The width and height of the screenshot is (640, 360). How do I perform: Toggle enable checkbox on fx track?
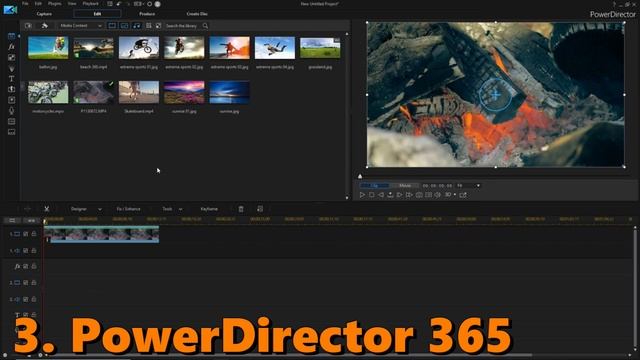click(26, 266)
